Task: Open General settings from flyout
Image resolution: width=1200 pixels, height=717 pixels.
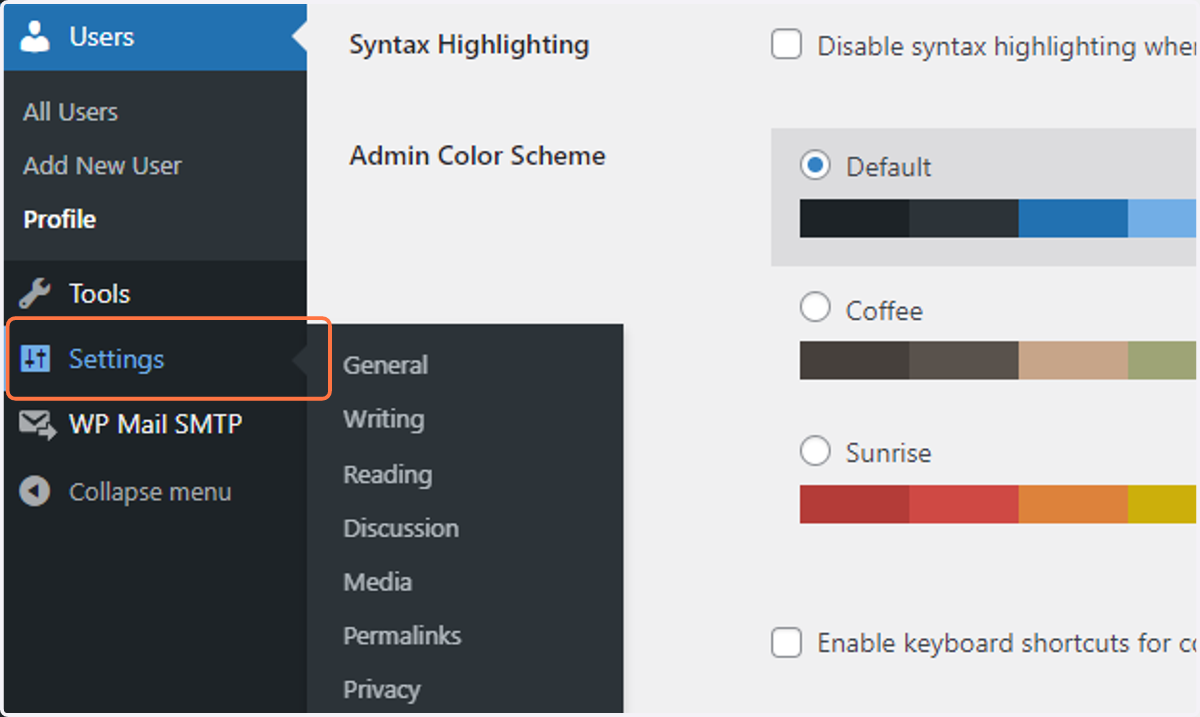Action: (x=385, y=365)
